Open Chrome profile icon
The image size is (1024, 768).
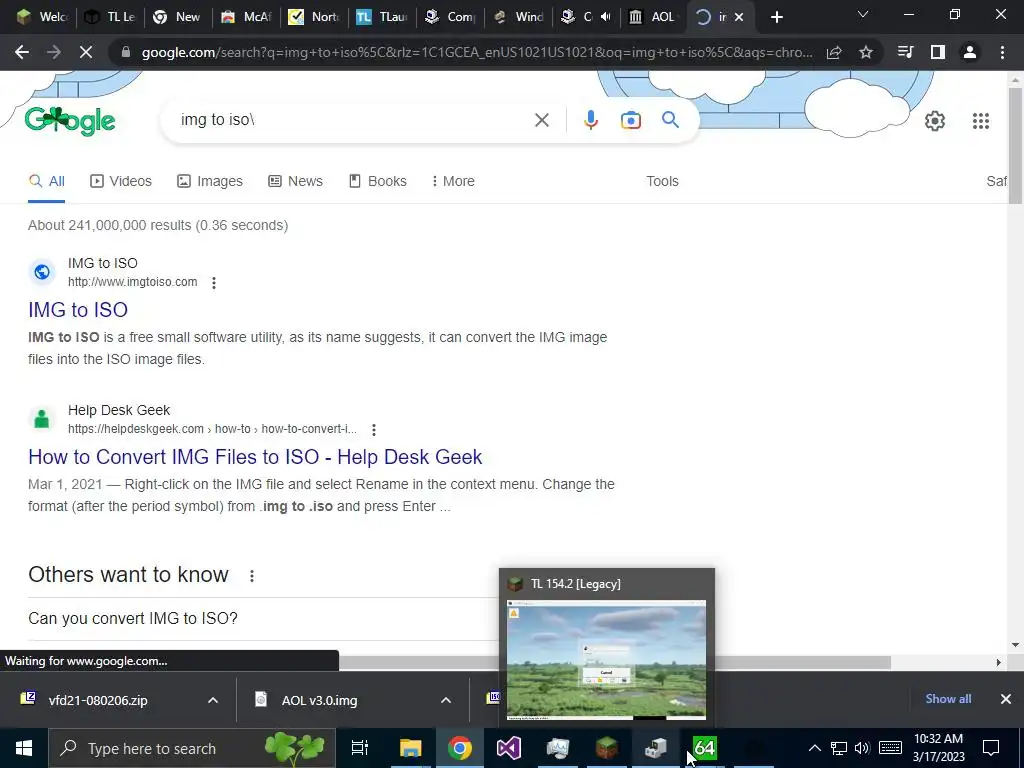(970, 52)
